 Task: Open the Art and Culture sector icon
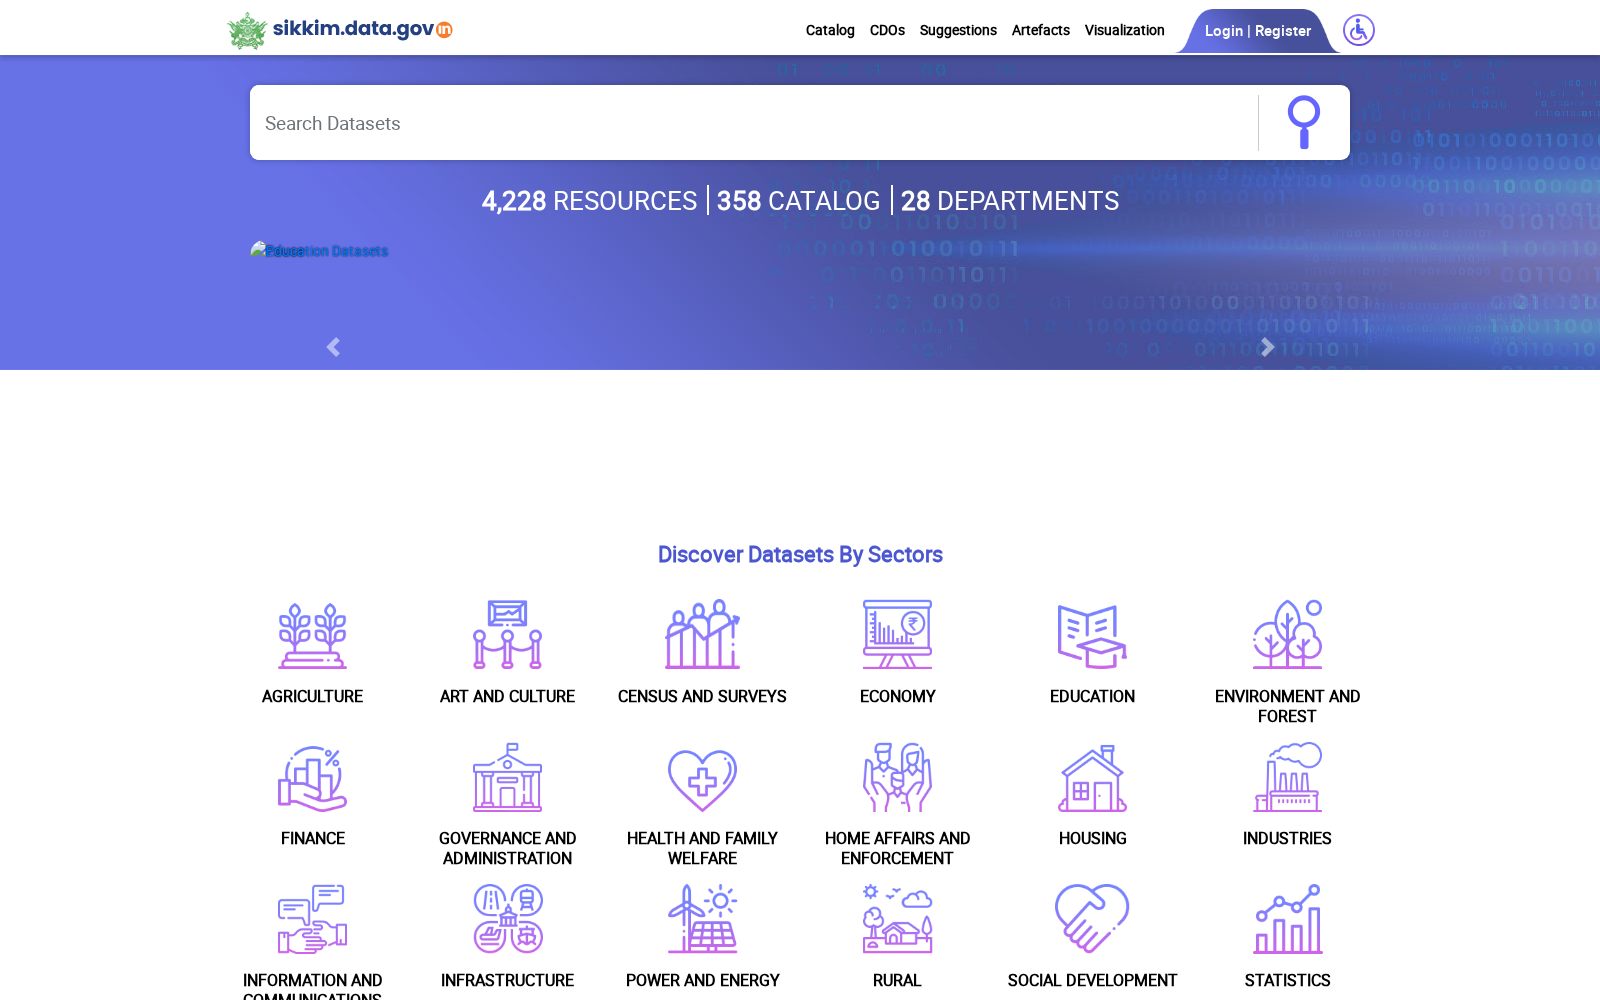tap(507, 635)
